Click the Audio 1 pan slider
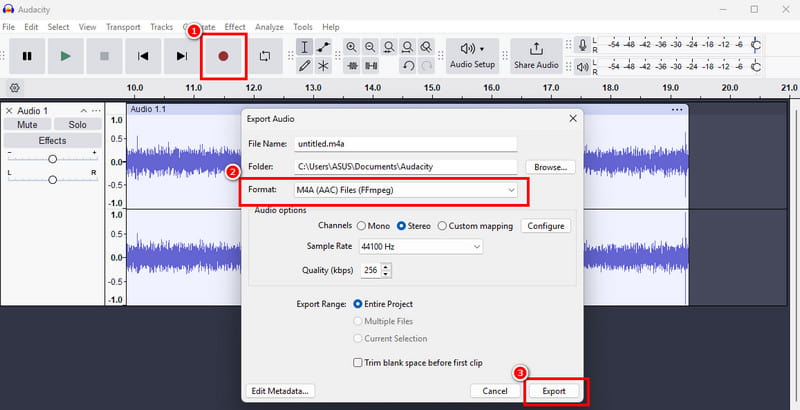This screenshot has width=800, height=410. tap(52, 180)
